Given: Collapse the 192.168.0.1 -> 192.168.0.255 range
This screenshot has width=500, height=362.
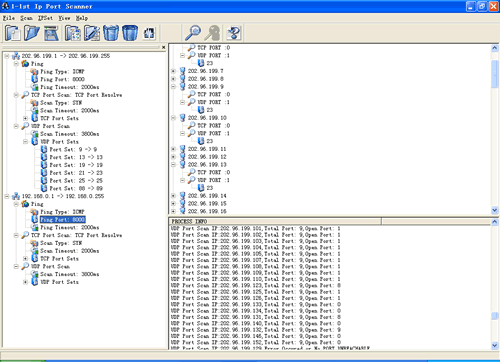Looking at the screenshot, I should (7, 196).
